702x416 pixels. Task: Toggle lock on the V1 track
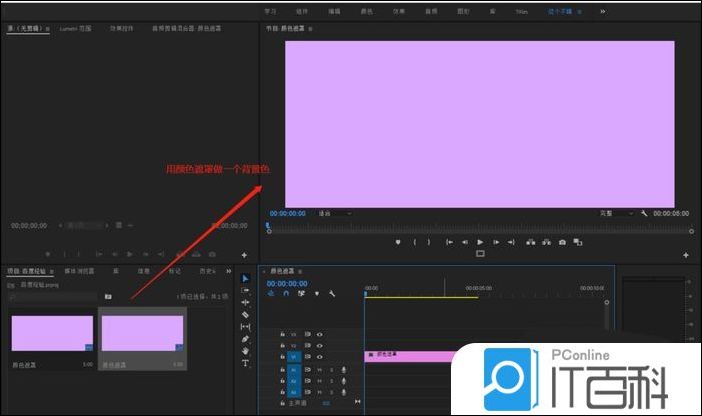tap(283, 357)
